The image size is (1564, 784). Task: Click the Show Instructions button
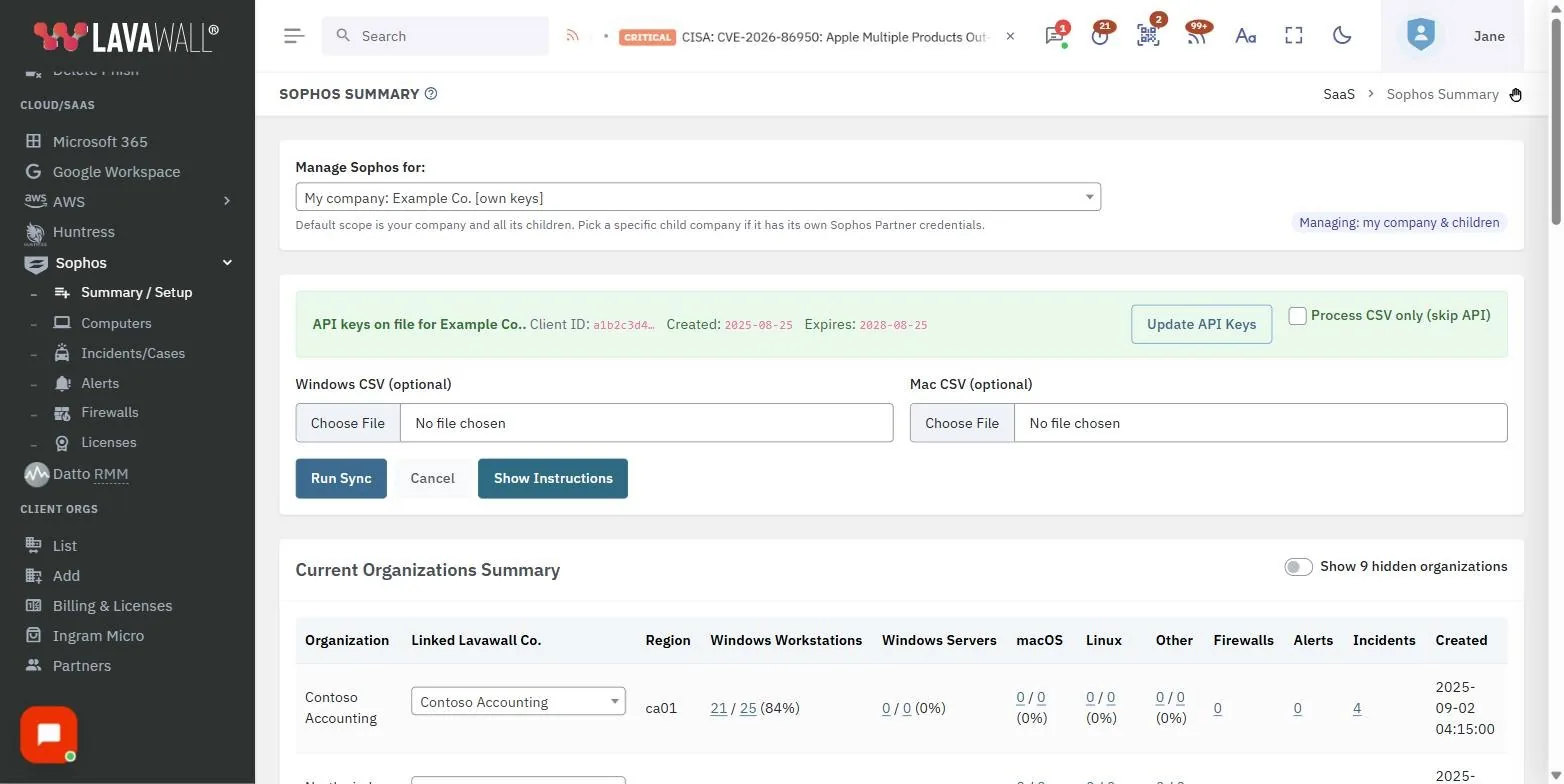[553, 478]
